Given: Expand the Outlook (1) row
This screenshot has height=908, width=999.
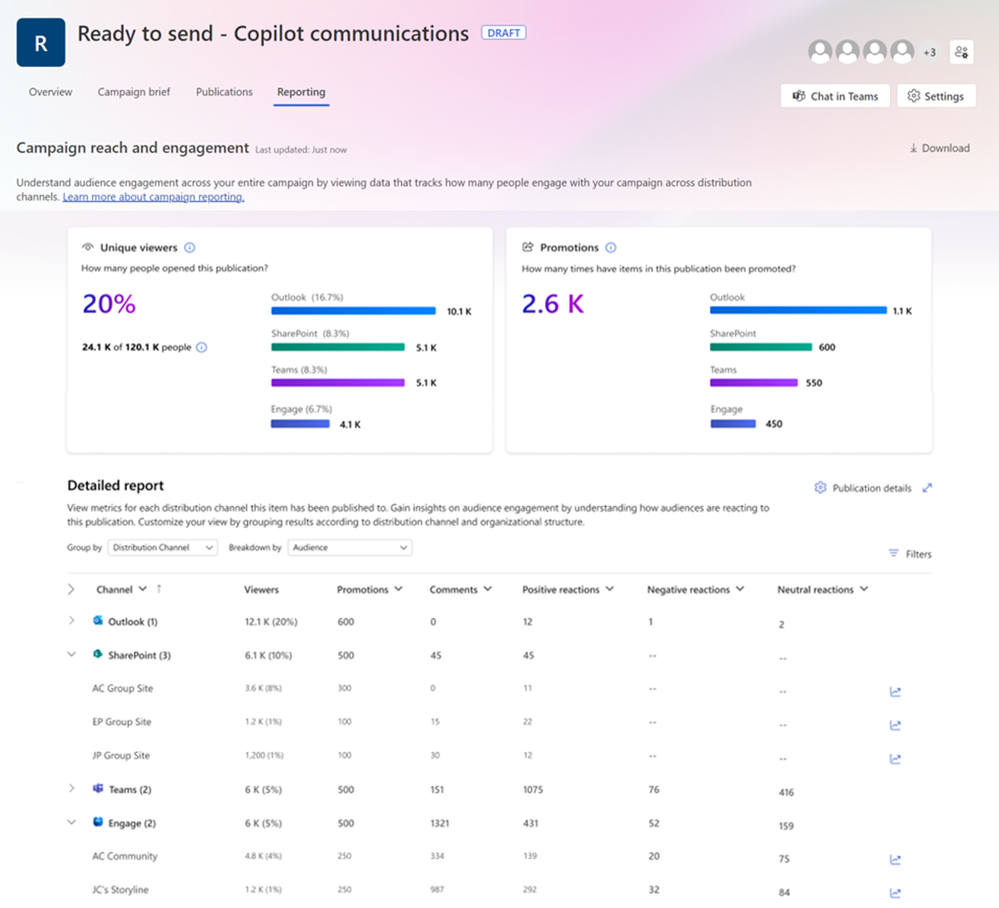Looking at the screenshot, I should tap(71, 621).
